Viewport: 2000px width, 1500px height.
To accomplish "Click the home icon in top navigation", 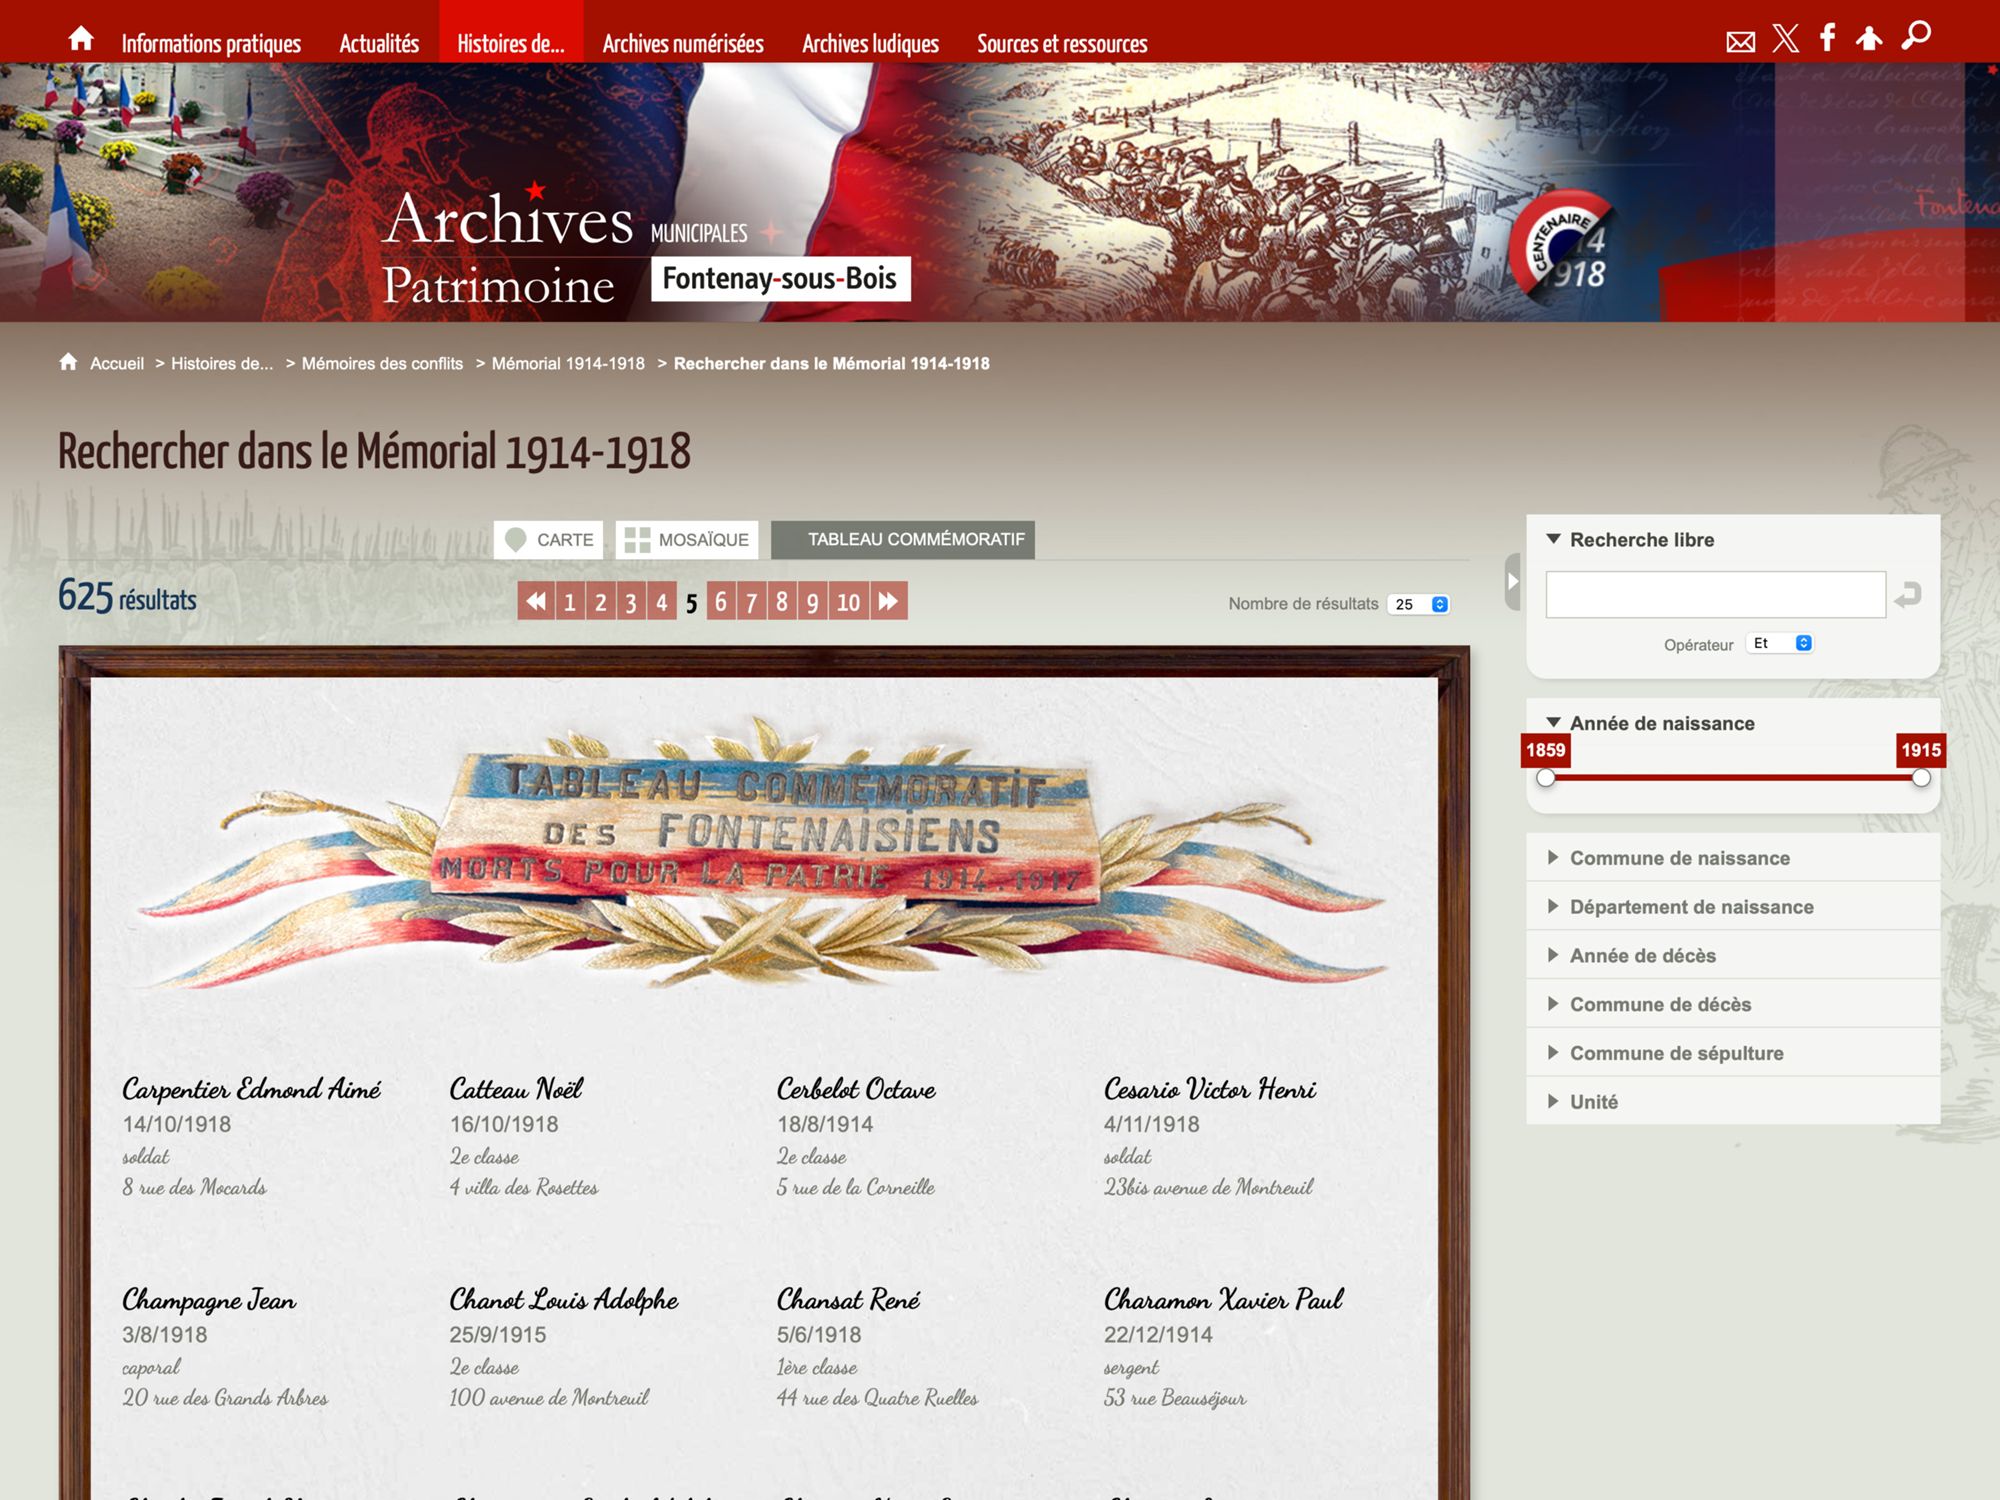I will pos(81,39).
